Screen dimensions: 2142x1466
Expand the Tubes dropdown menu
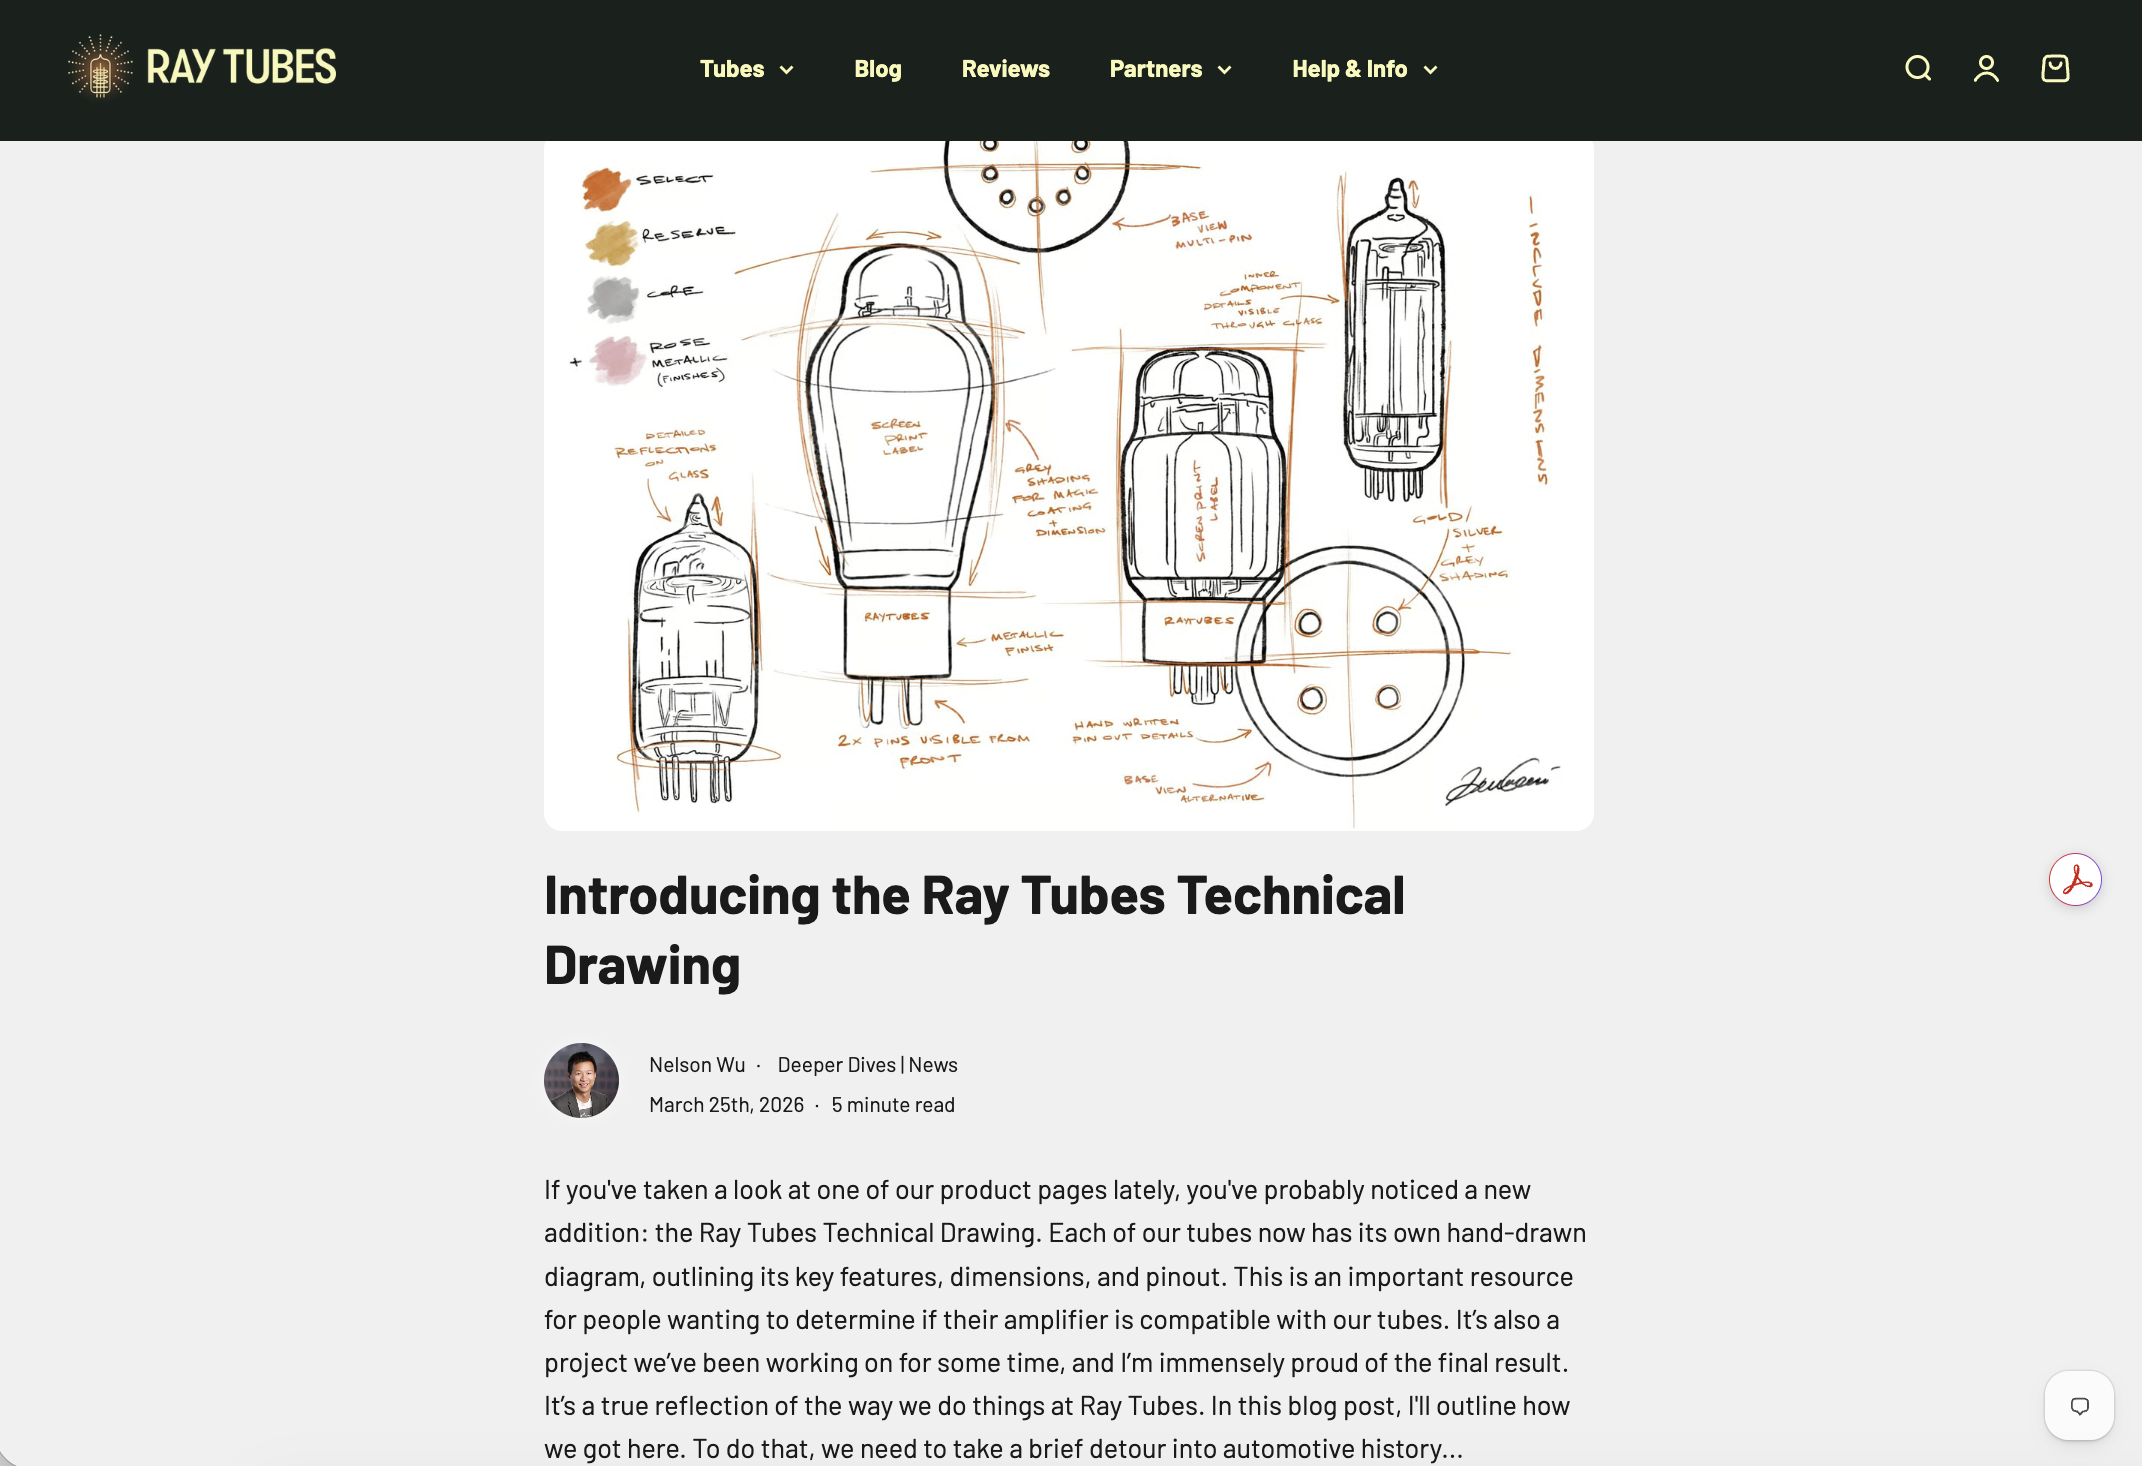click(747, 69)
